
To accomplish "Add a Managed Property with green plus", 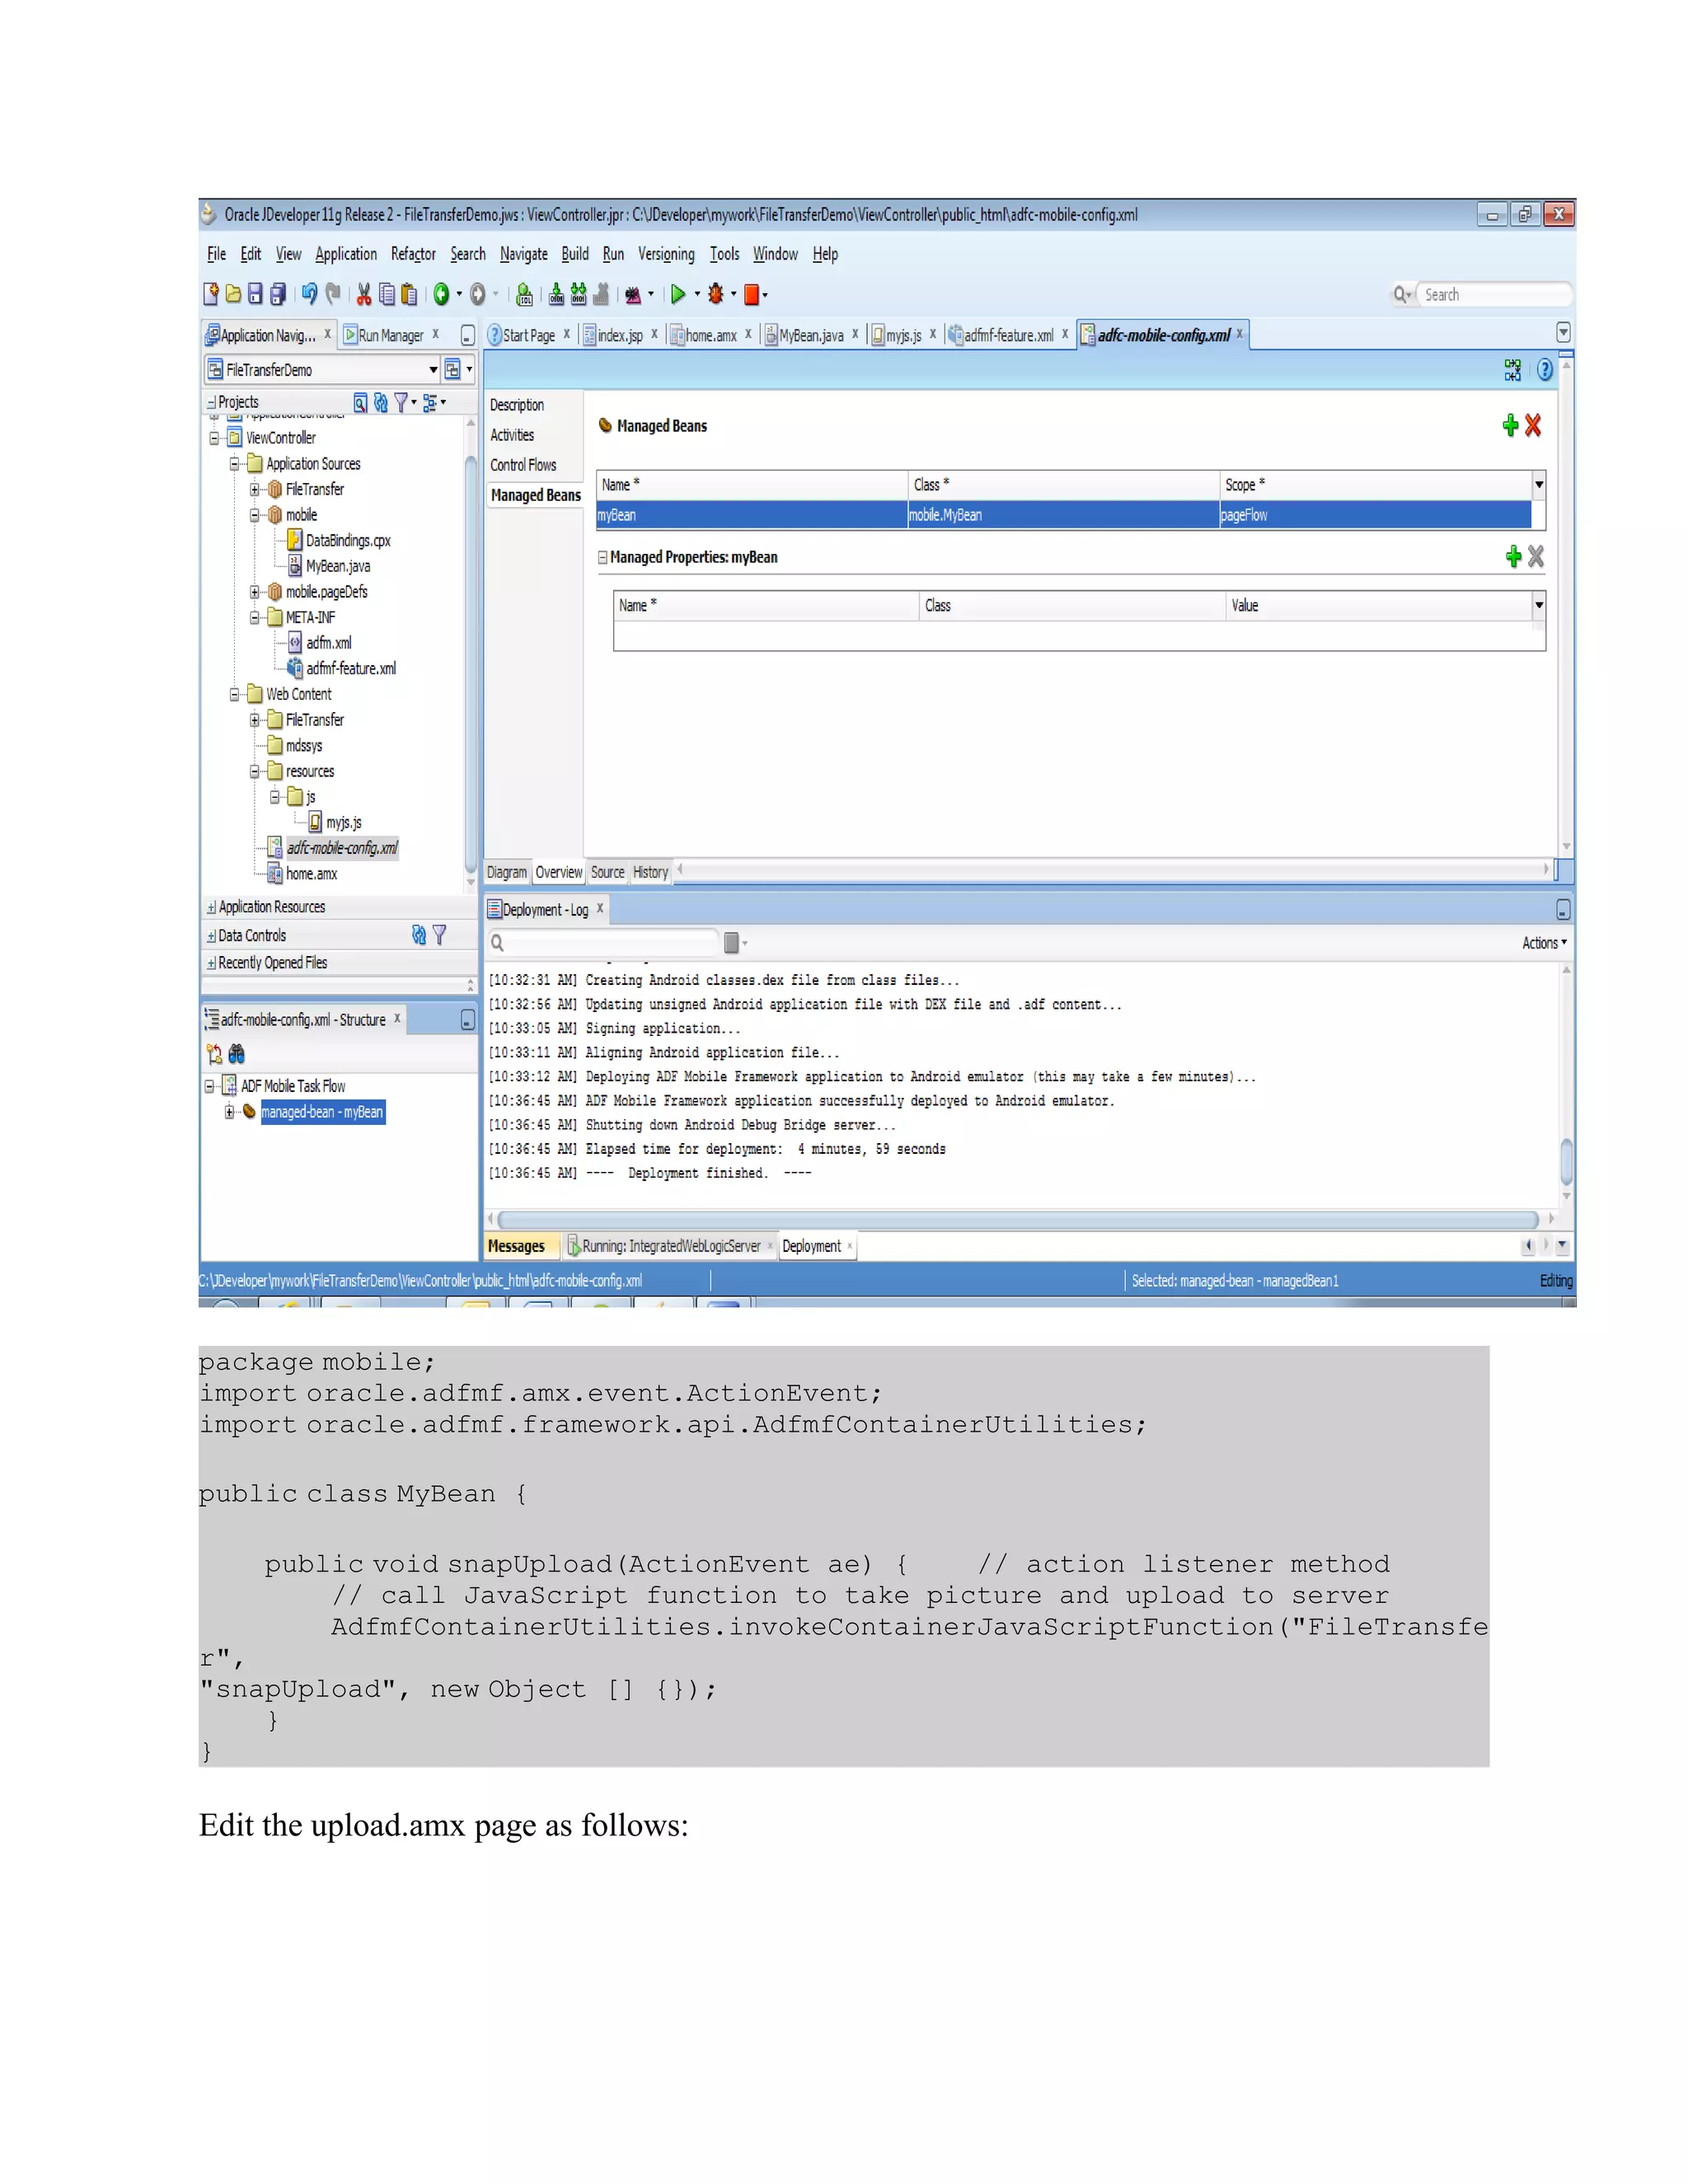I will 1513,557.
